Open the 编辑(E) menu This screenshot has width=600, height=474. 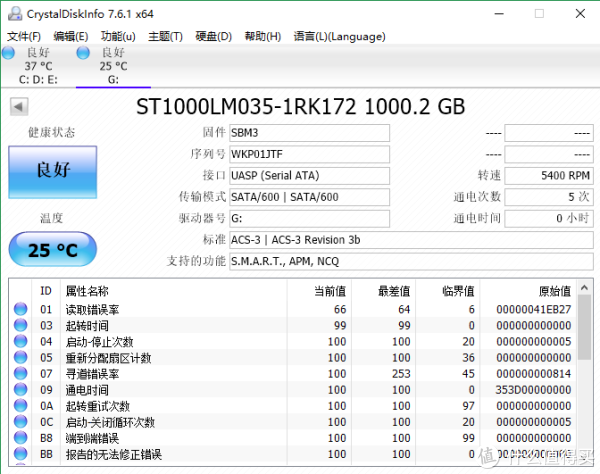(71, 37)
